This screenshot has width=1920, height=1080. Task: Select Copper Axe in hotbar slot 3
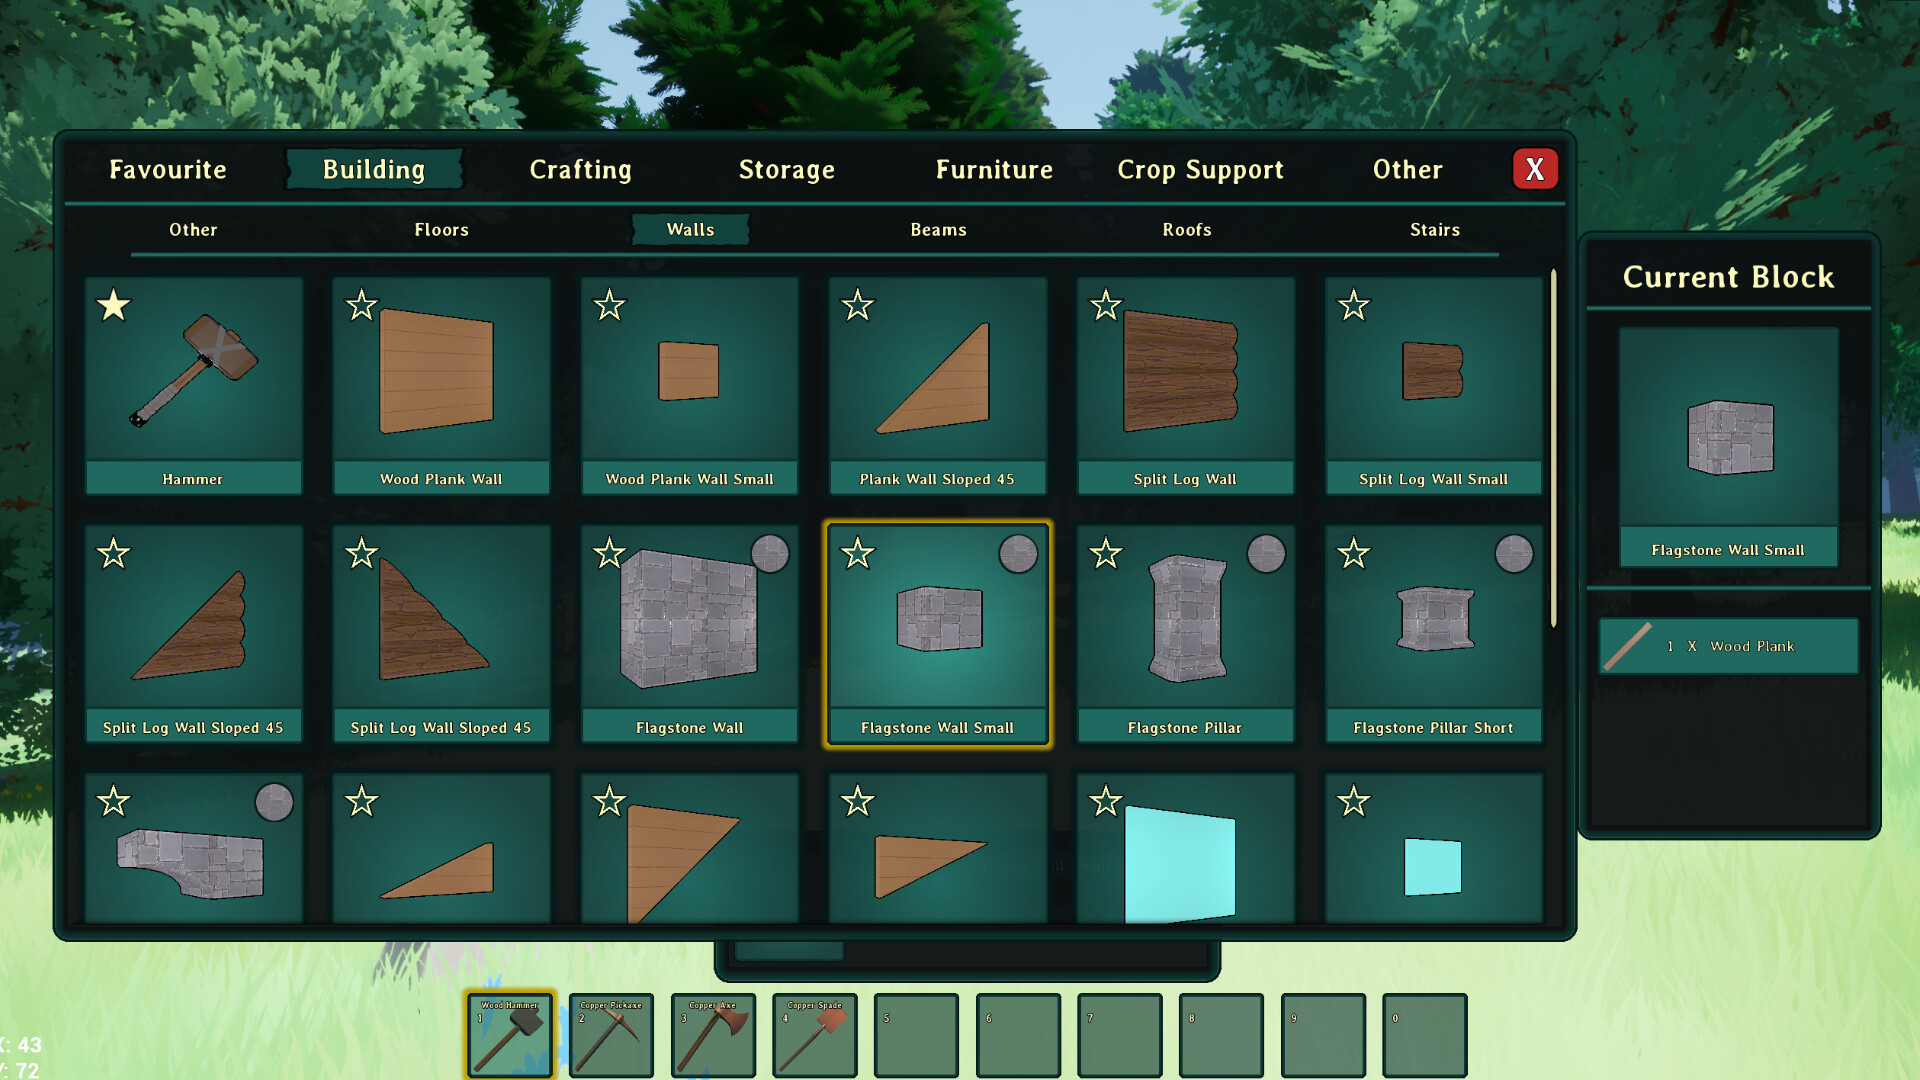click(713, 1035)
